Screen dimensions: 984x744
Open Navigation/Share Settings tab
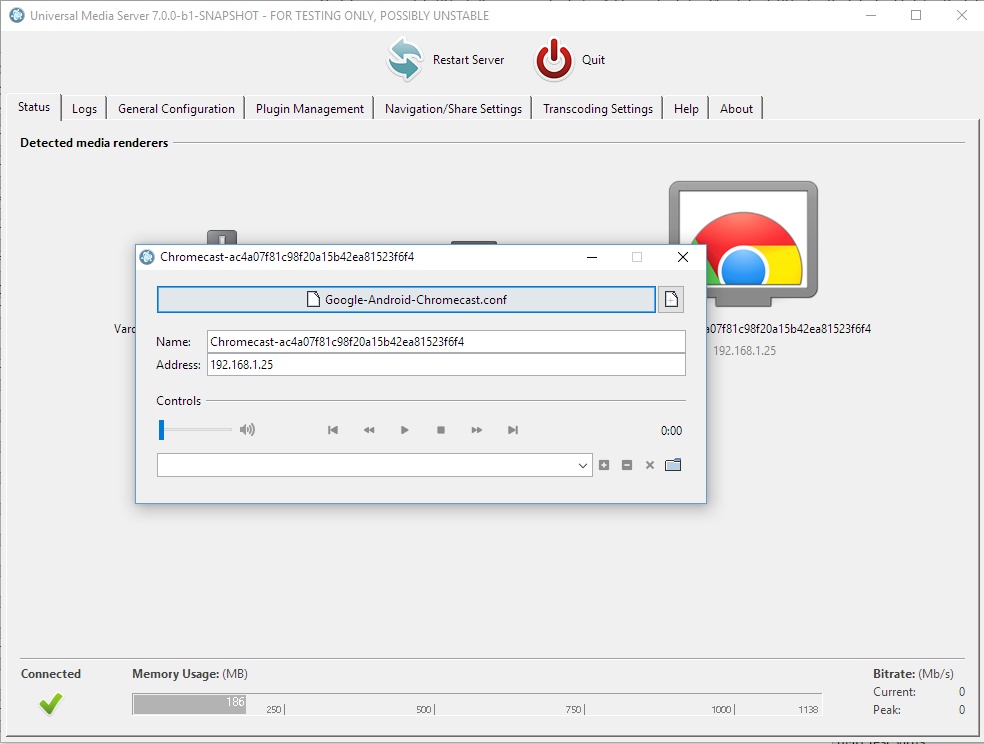[x=453, y=109]
